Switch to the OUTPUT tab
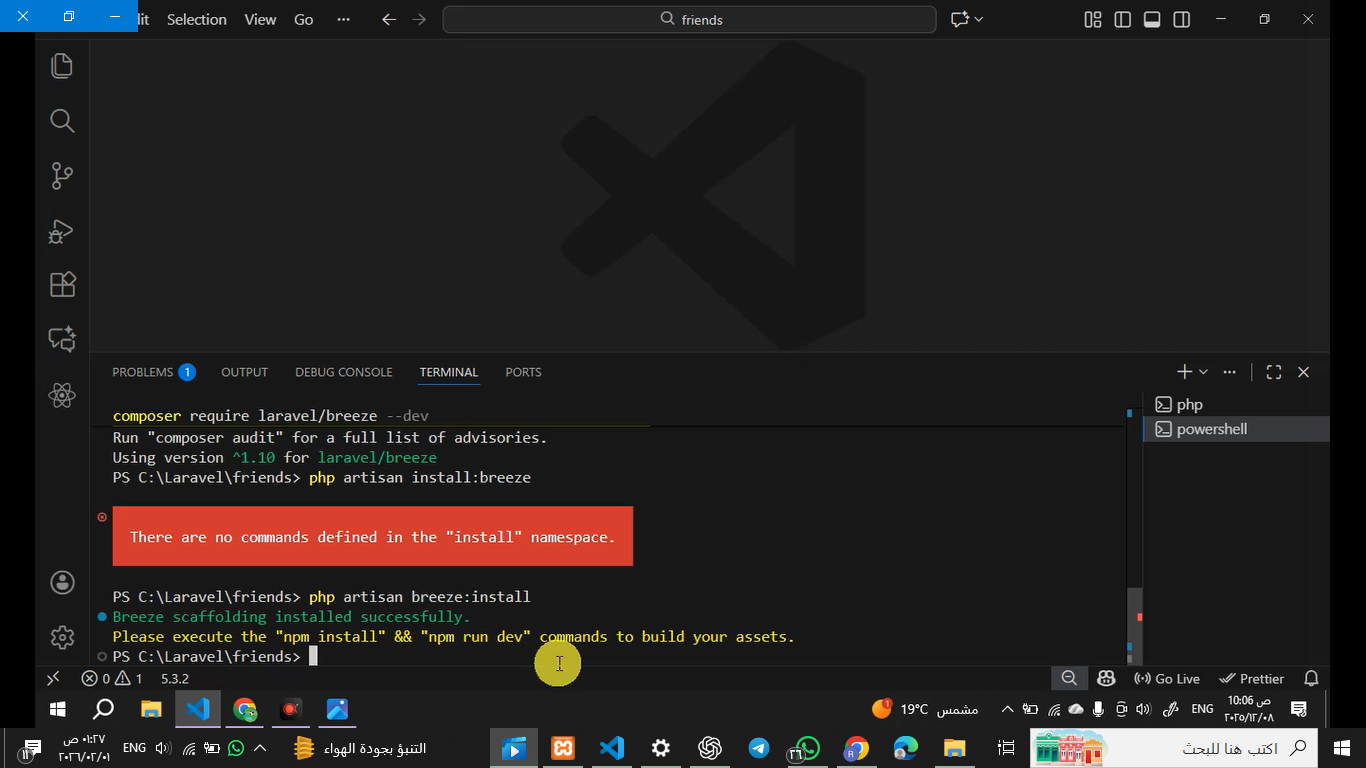Image resolution: width=1366 pixels, height=768 pixels. coord(244,372)
